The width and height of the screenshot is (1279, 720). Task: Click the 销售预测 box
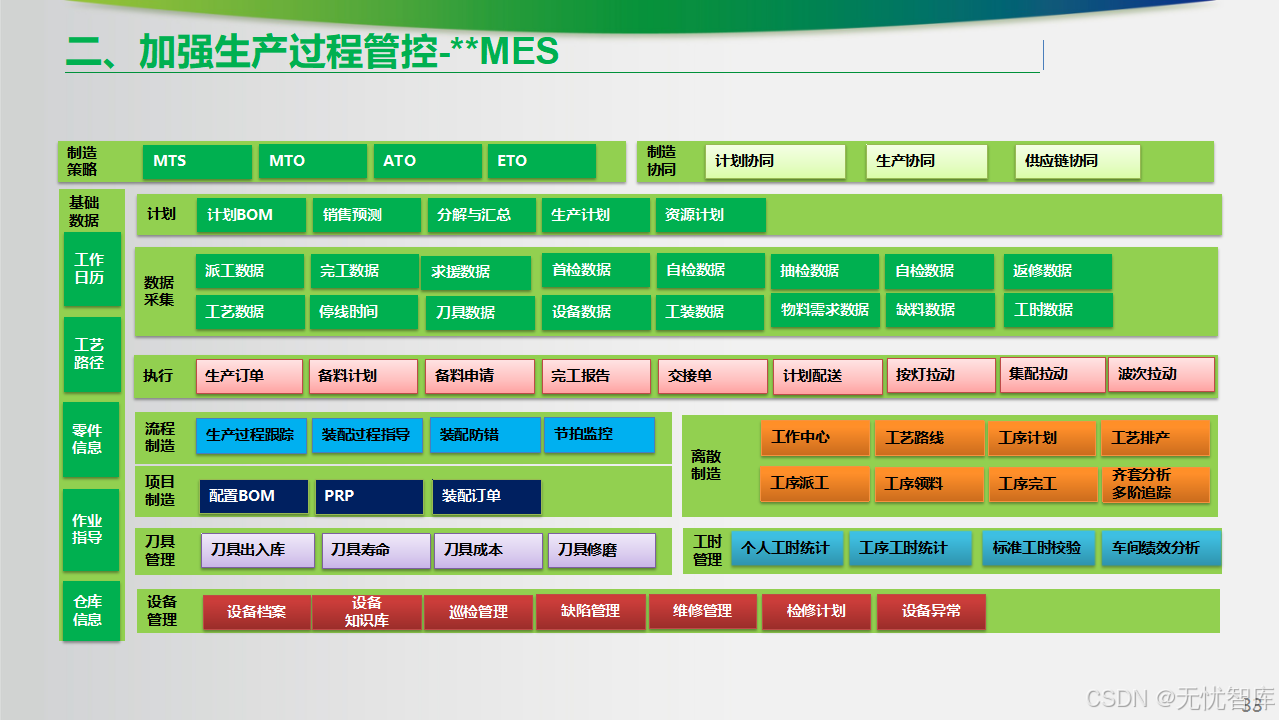(x=366, y=215)
